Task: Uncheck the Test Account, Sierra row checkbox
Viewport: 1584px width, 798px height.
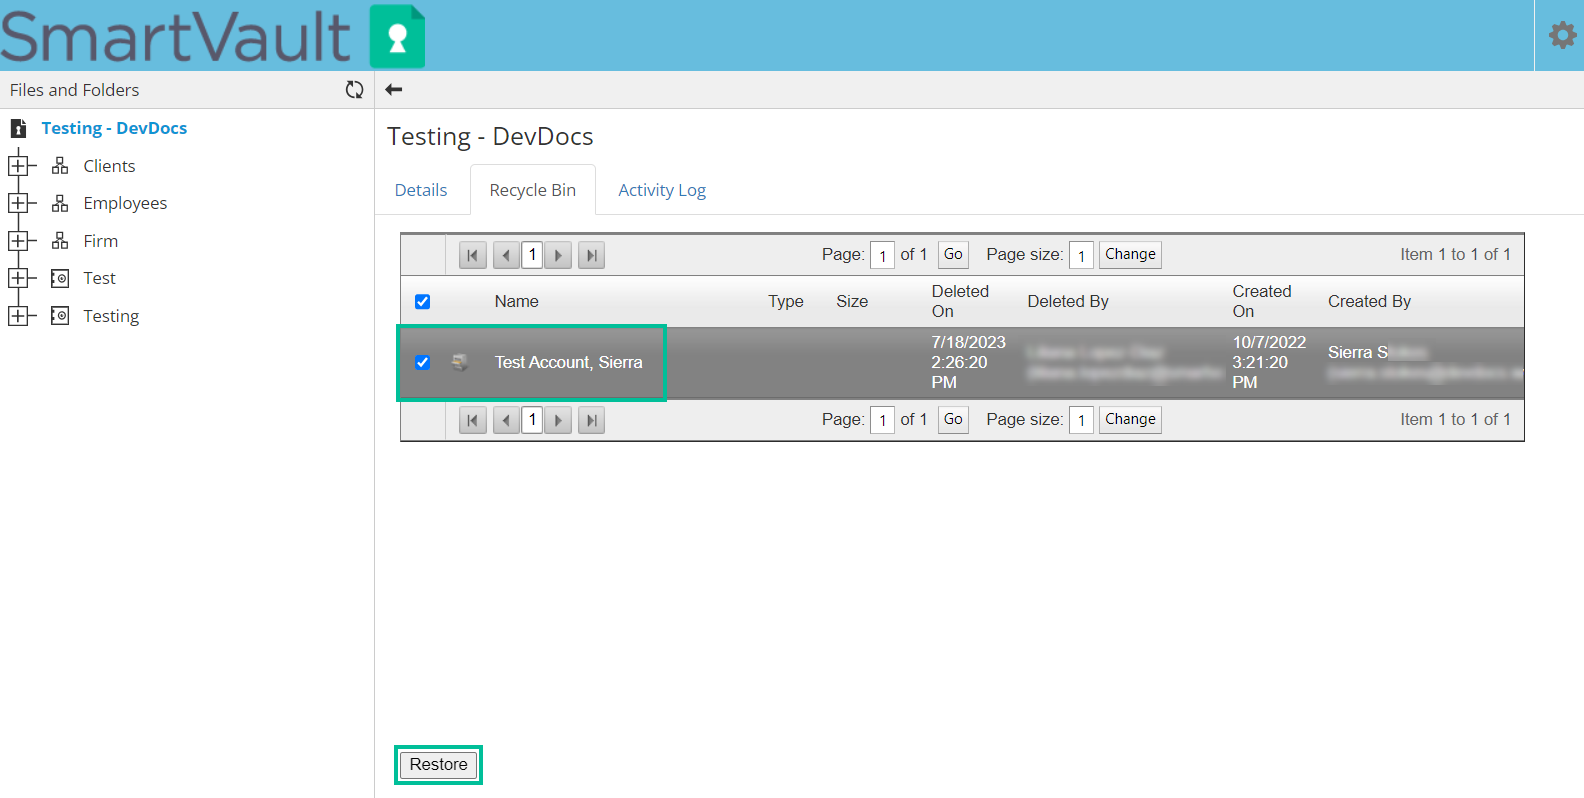Action: (423, 362)
